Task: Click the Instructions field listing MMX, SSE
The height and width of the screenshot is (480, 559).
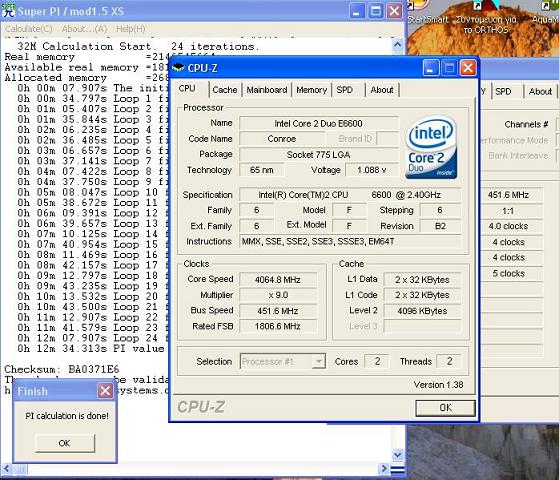Action: [350, 241]
